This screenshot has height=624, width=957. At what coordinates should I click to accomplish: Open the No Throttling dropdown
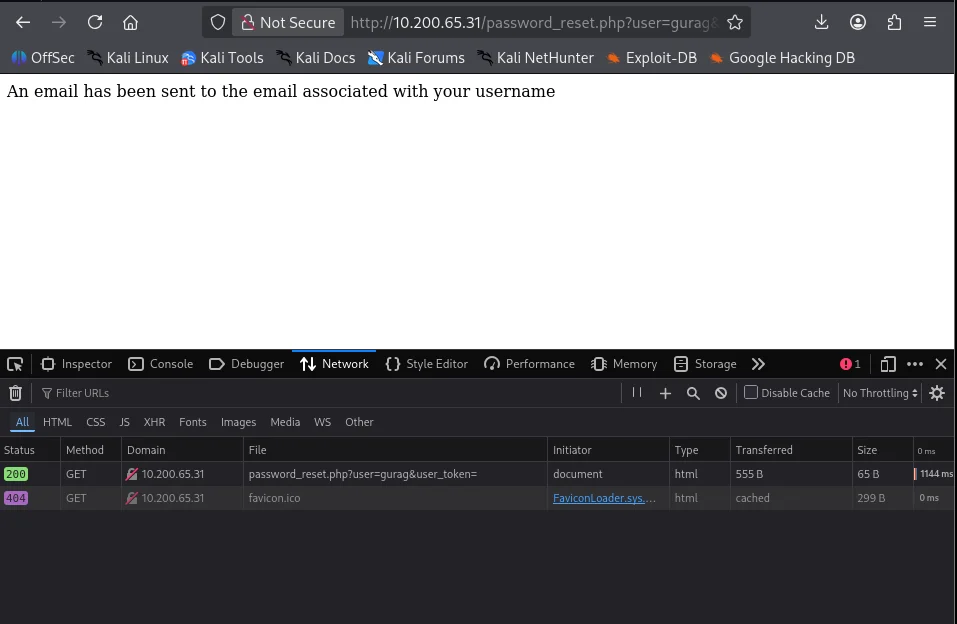[880, 393]
